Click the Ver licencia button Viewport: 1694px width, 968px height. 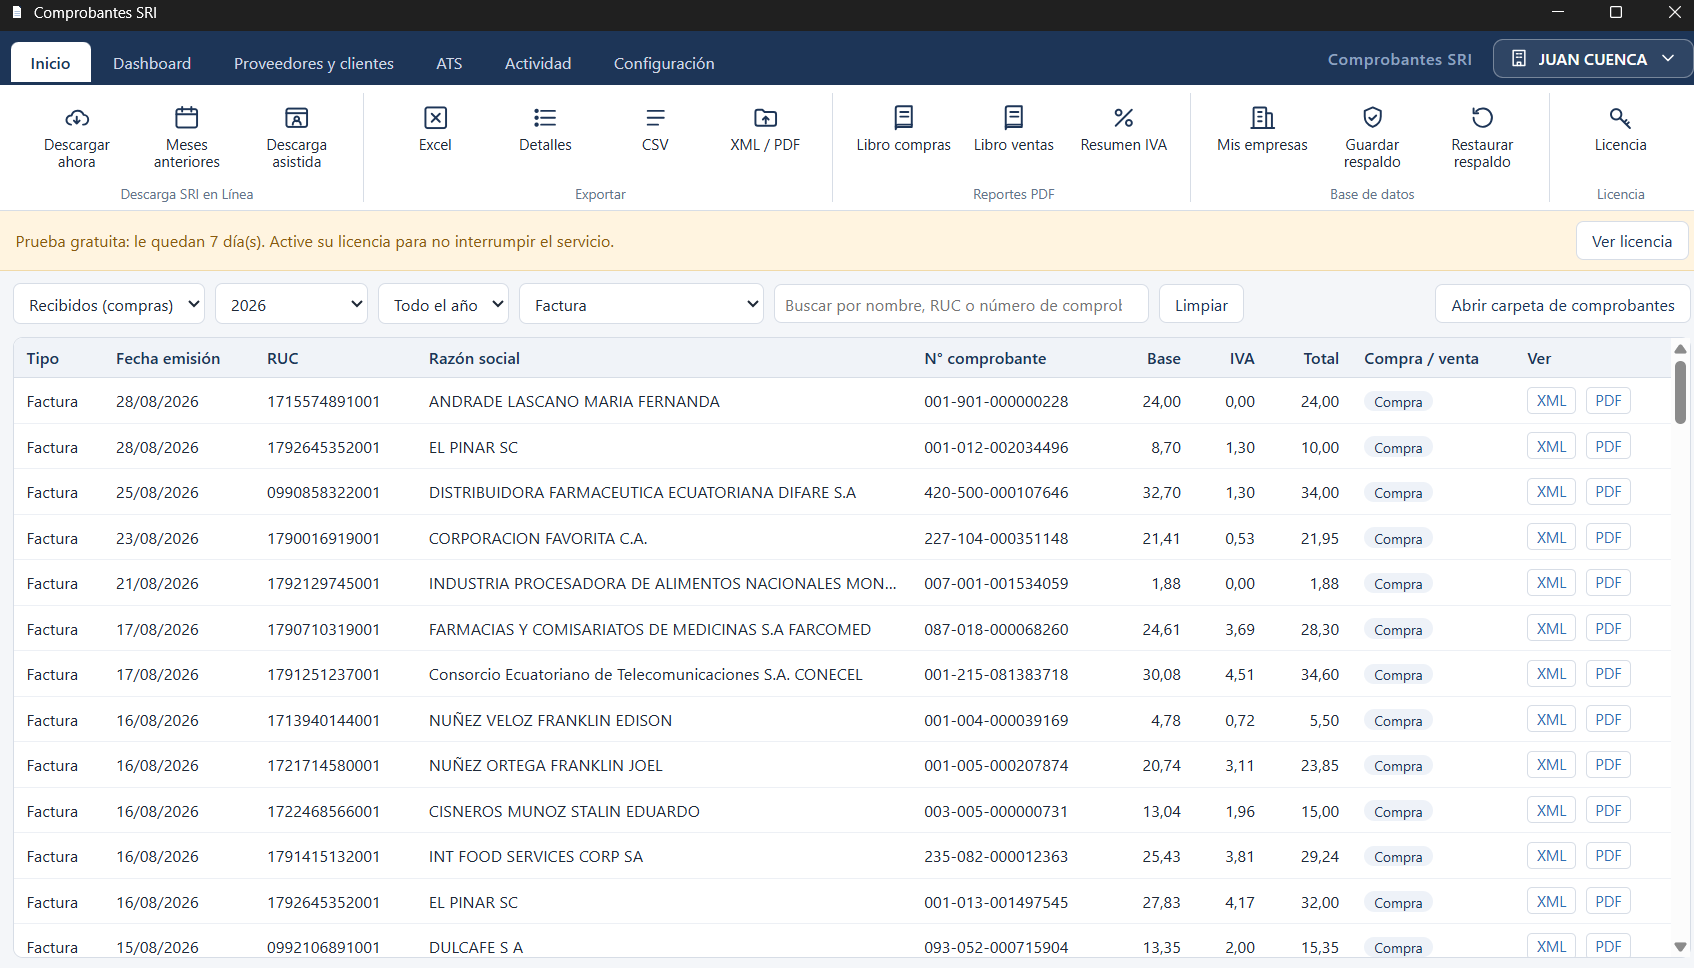[1632, 241]
